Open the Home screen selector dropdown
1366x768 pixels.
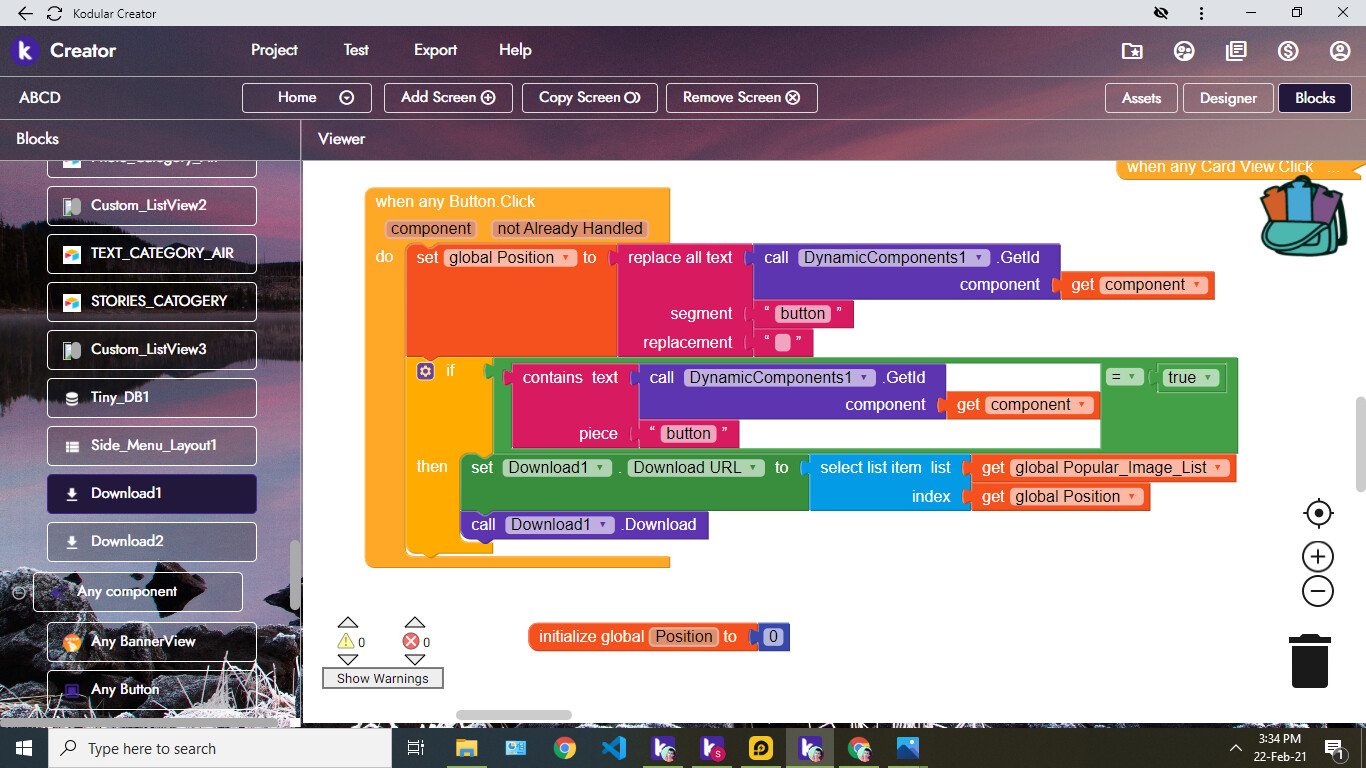(x=307, y=98)
